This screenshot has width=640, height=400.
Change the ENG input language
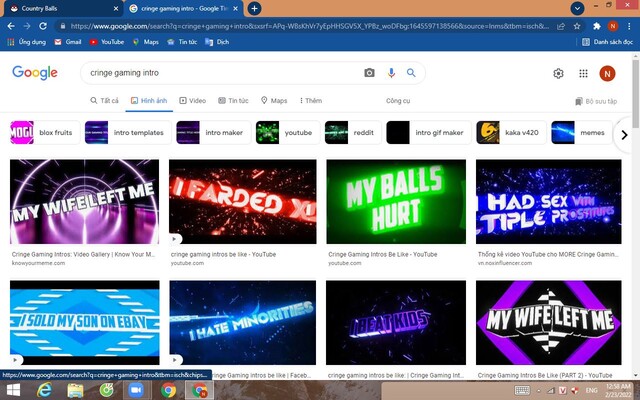[x=591, y=391]
